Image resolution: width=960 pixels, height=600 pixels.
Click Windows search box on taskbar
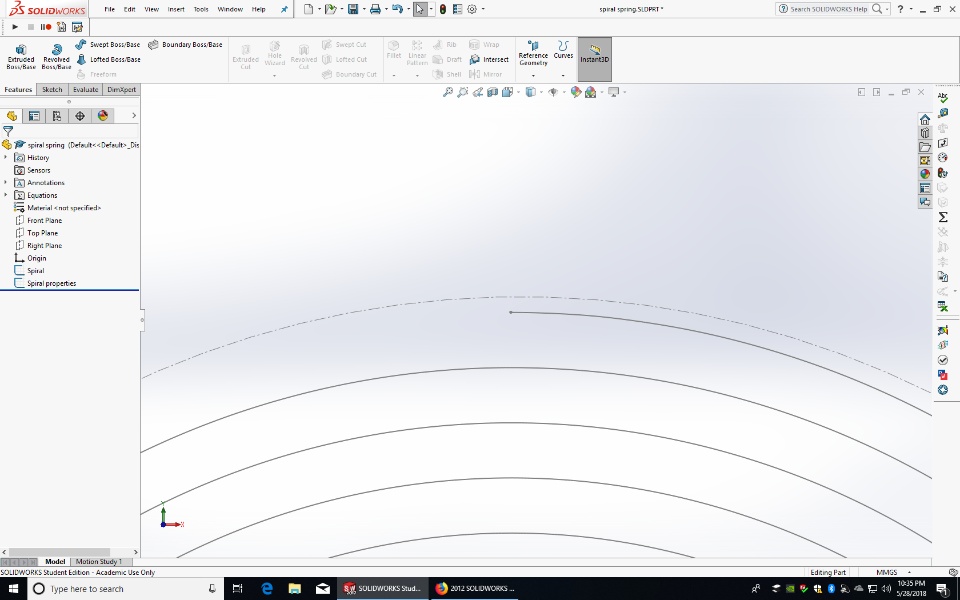click(124, 589)
